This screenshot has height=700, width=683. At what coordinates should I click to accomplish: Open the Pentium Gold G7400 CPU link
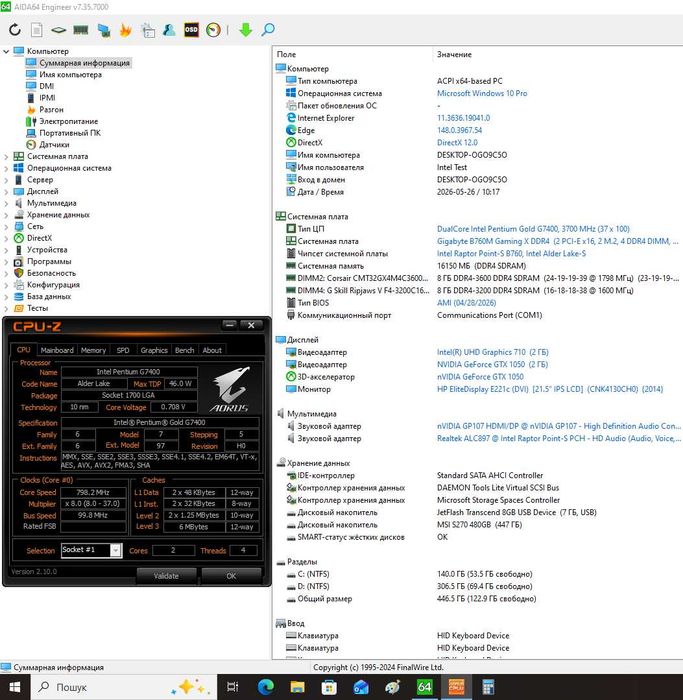533,229
